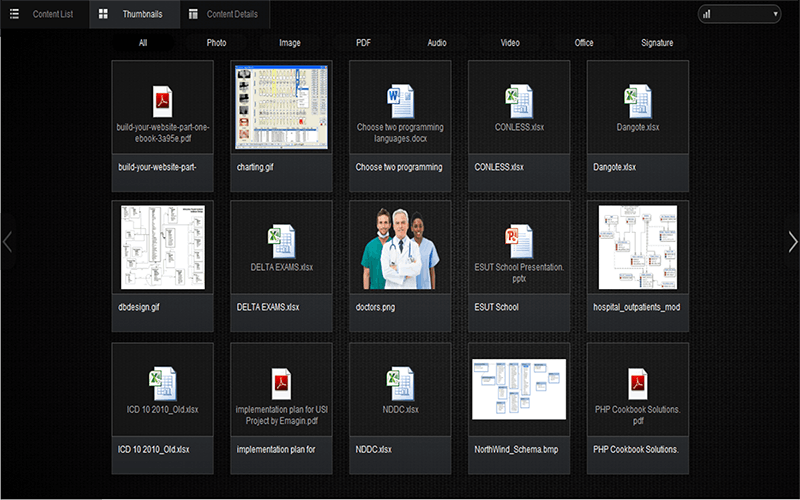Image resolution: width=800 pixels, height=500 pixels.
Task: Open the view options dropdown at top right
Action: tap(739, 14)
